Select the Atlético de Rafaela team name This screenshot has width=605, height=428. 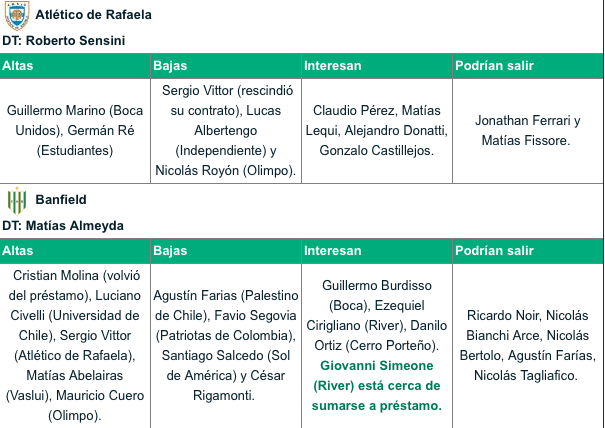(93, 15)
